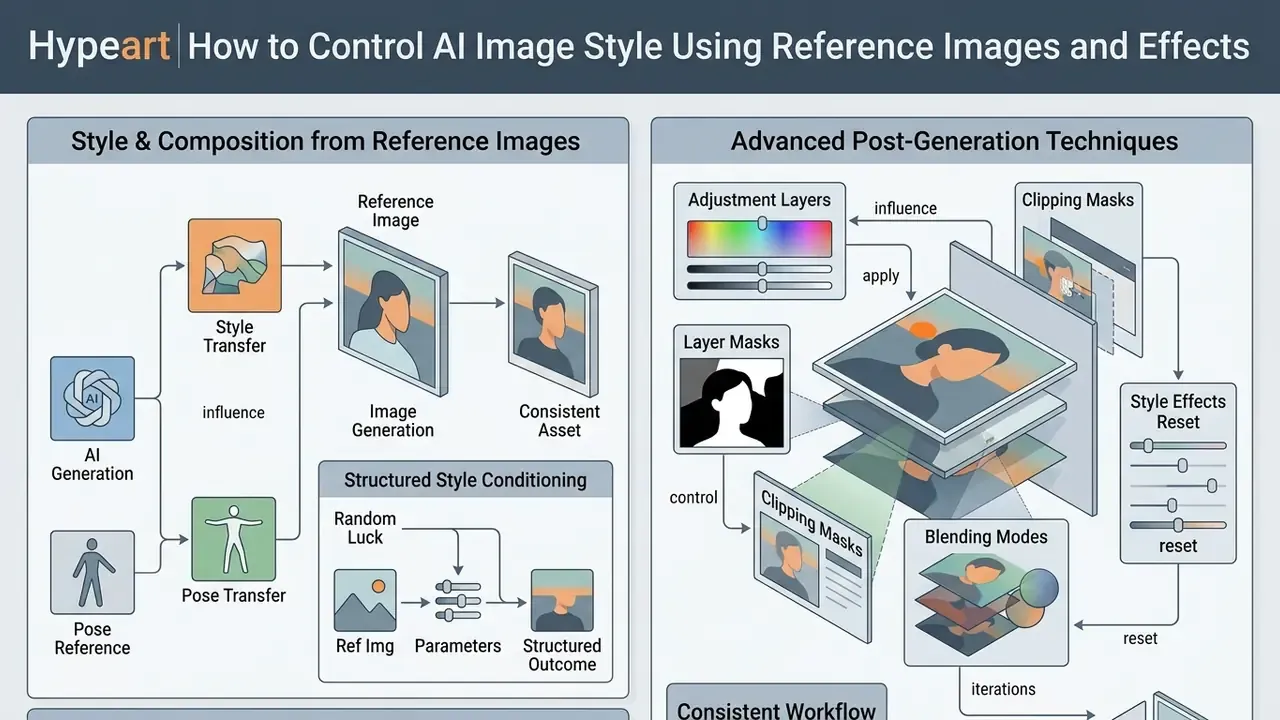Adjust the lowest slider in Adjustment Layers
This screenshot has height=720, width=1280.
coord(759,286)
